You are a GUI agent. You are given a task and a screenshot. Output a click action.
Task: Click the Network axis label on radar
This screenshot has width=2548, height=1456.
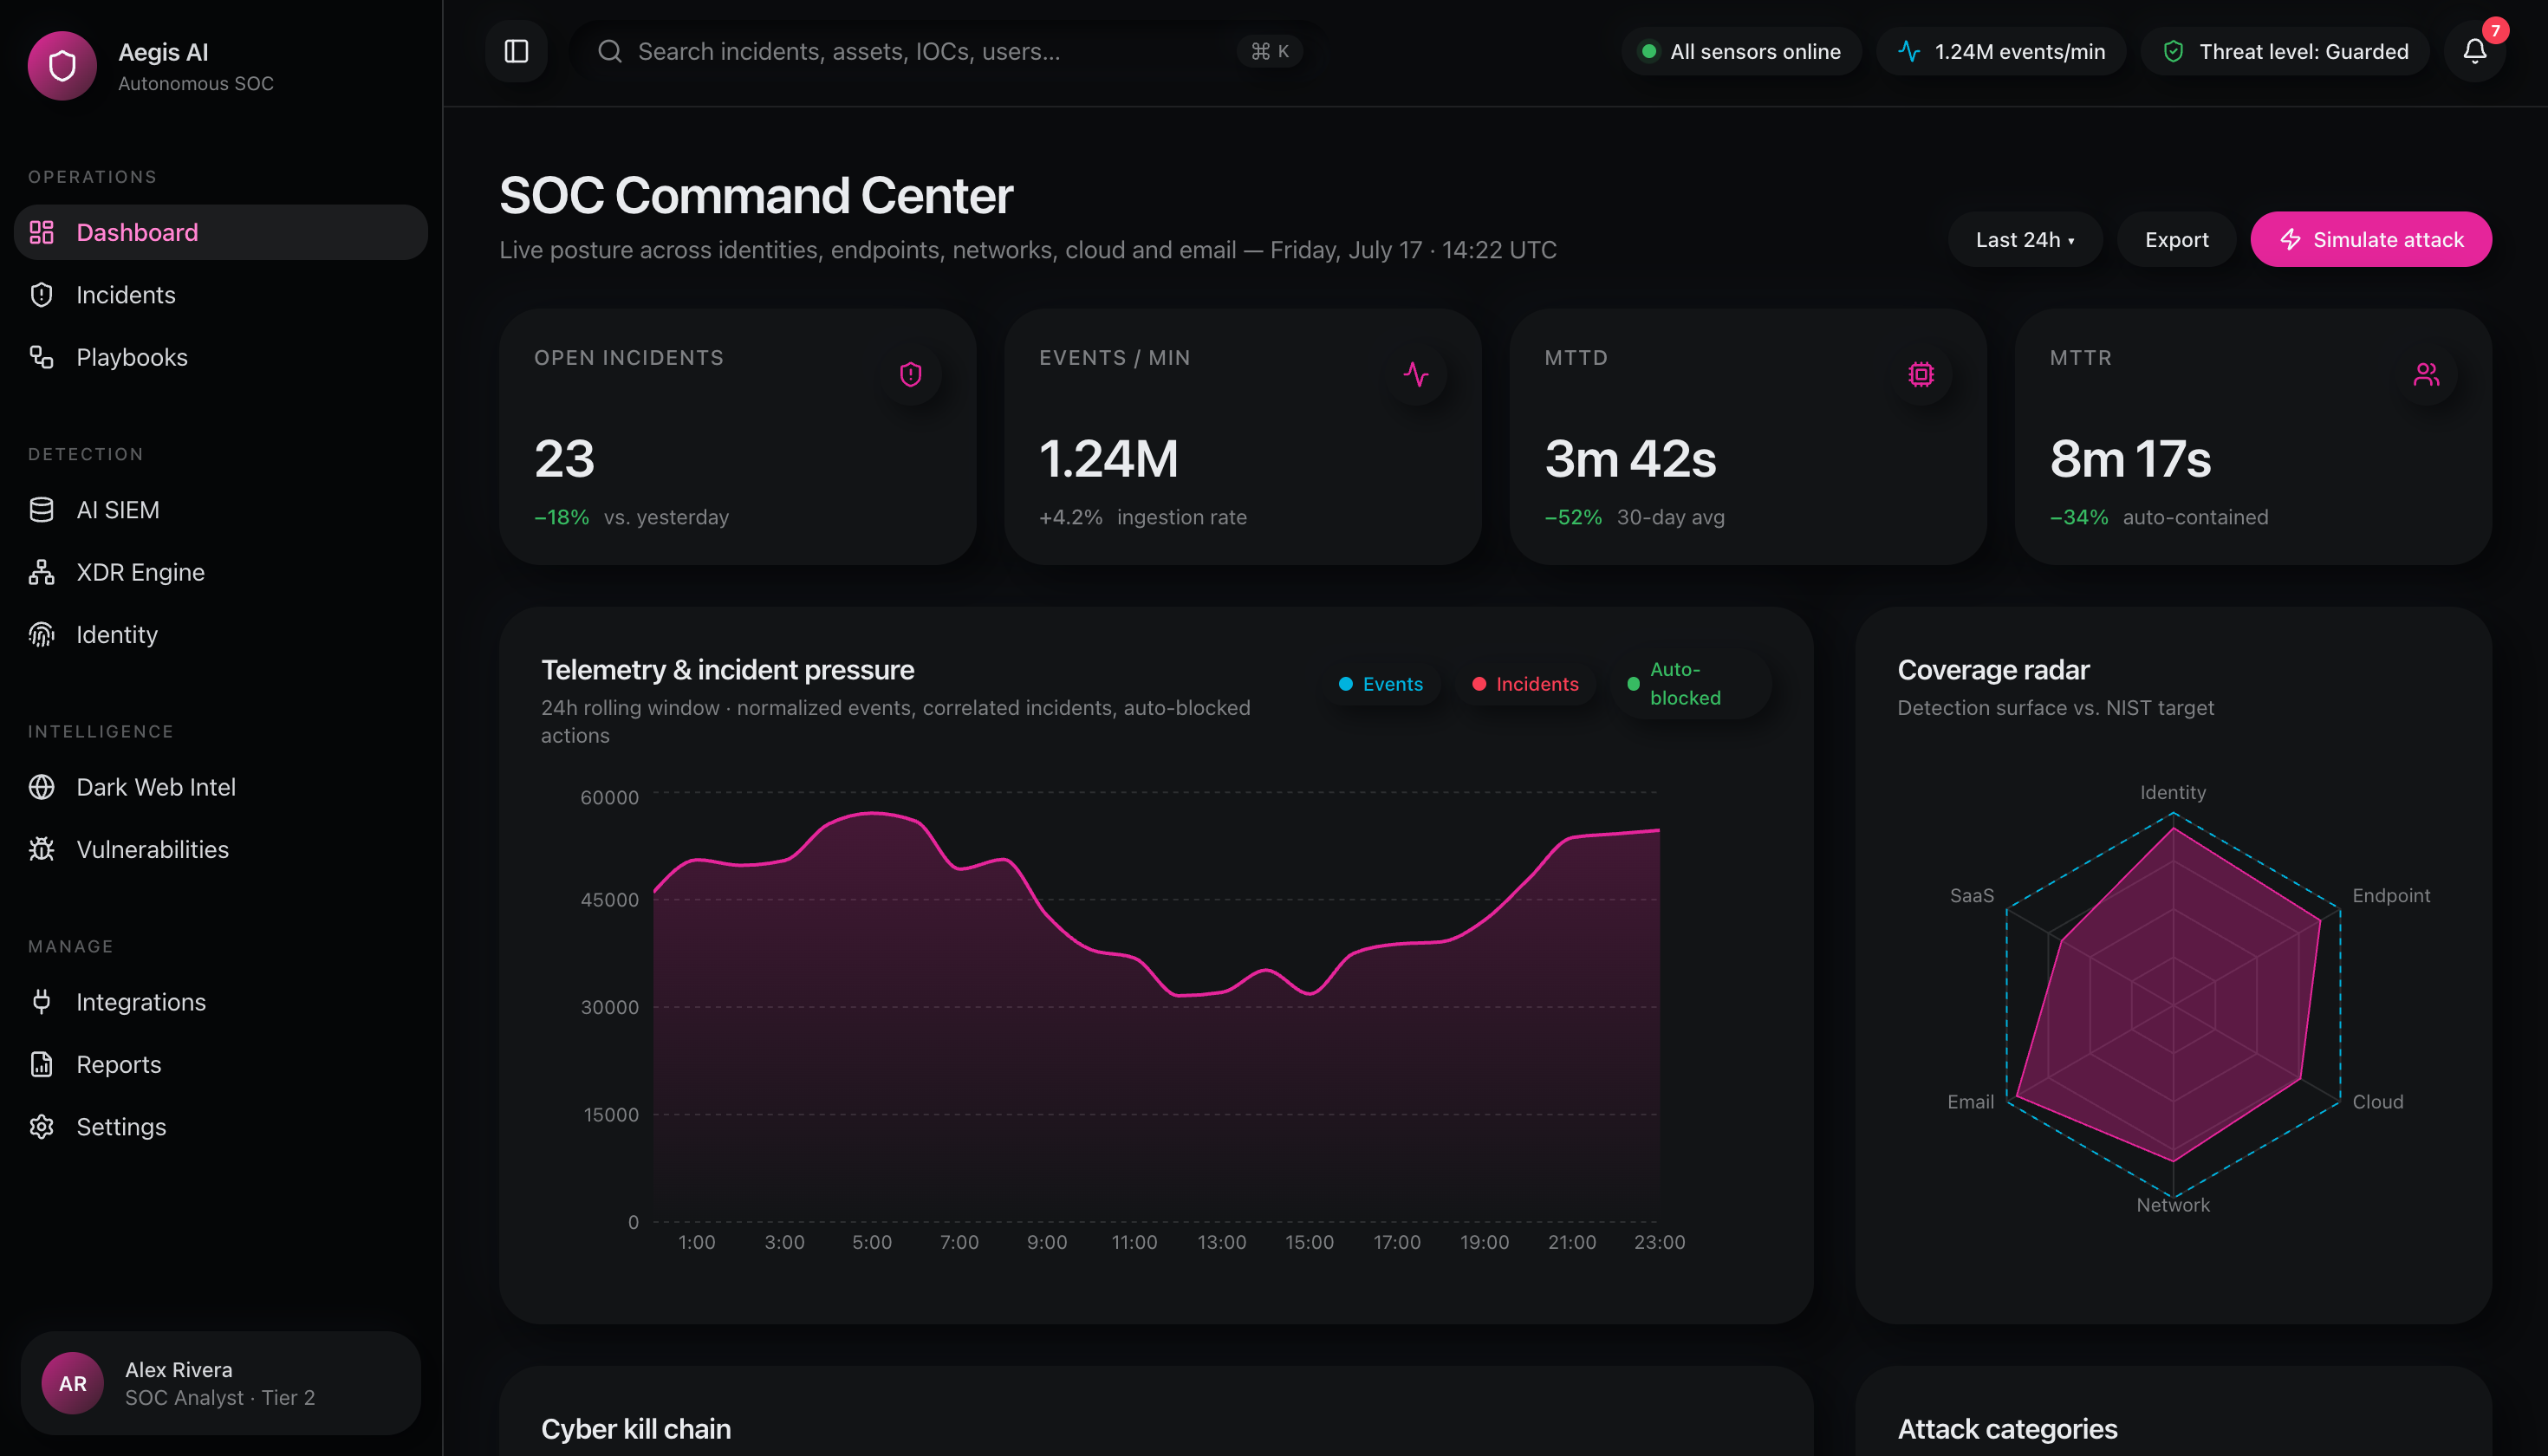click(x=2172, y=1205)
